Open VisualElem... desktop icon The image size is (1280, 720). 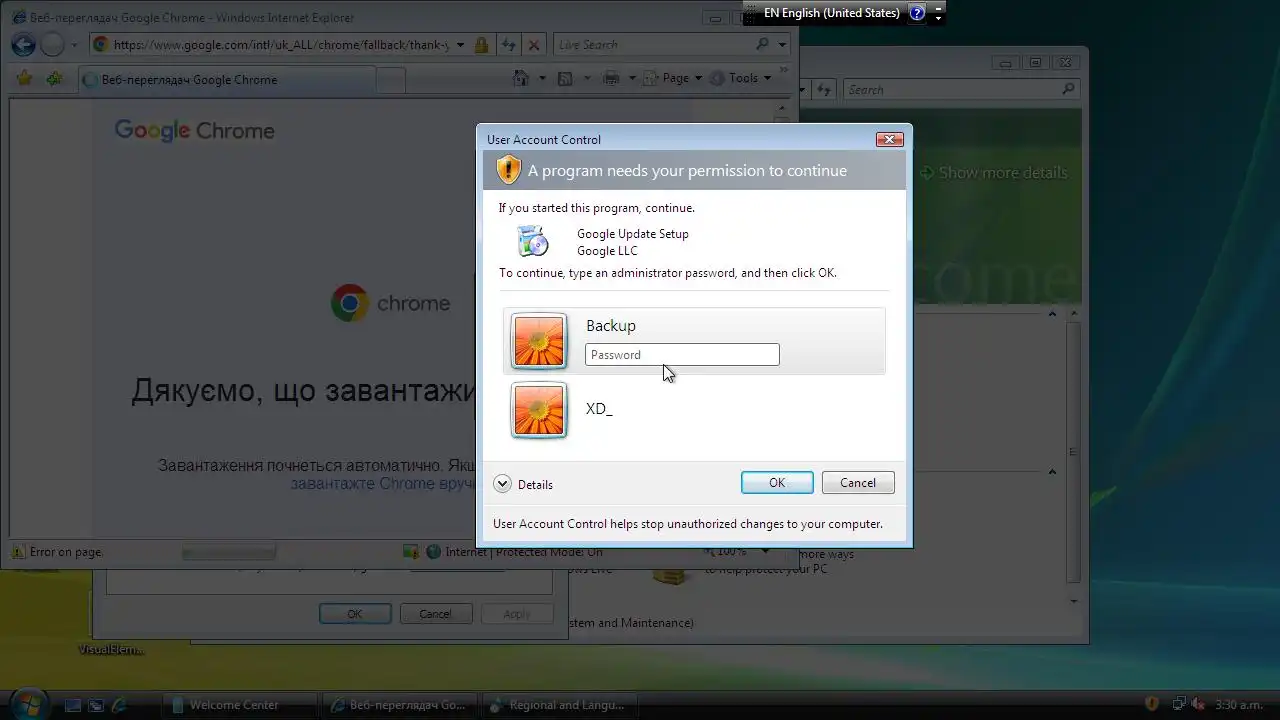click(112, 648)
